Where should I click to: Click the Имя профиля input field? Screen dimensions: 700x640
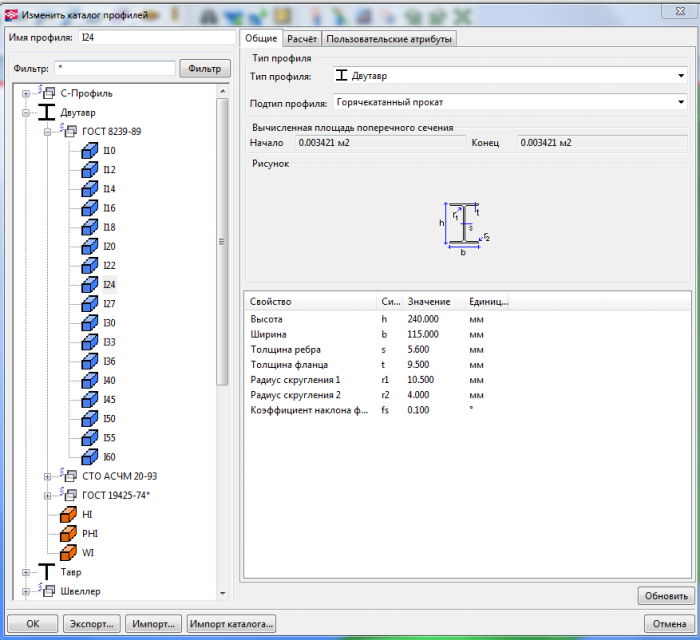point(155,38)
